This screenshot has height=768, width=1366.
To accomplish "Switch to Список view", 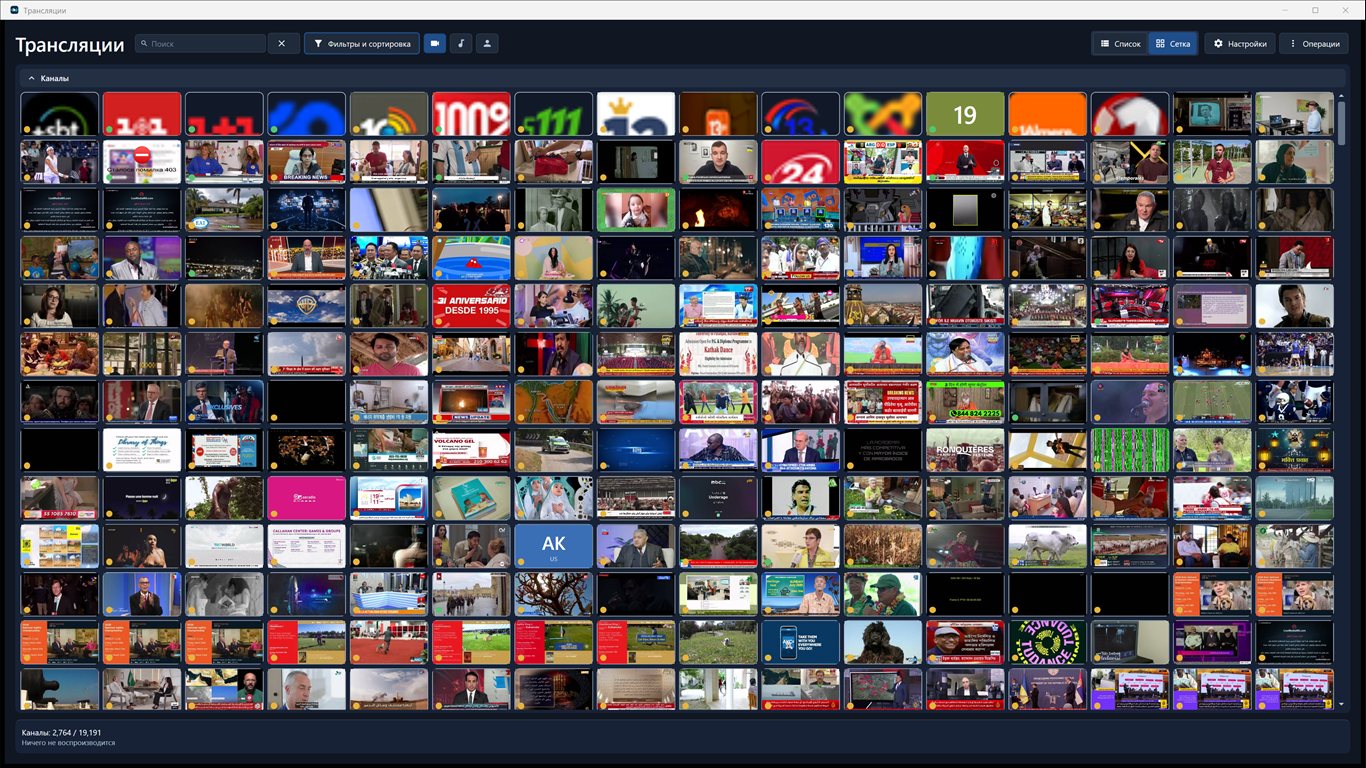I will (x=1120, y=44).
